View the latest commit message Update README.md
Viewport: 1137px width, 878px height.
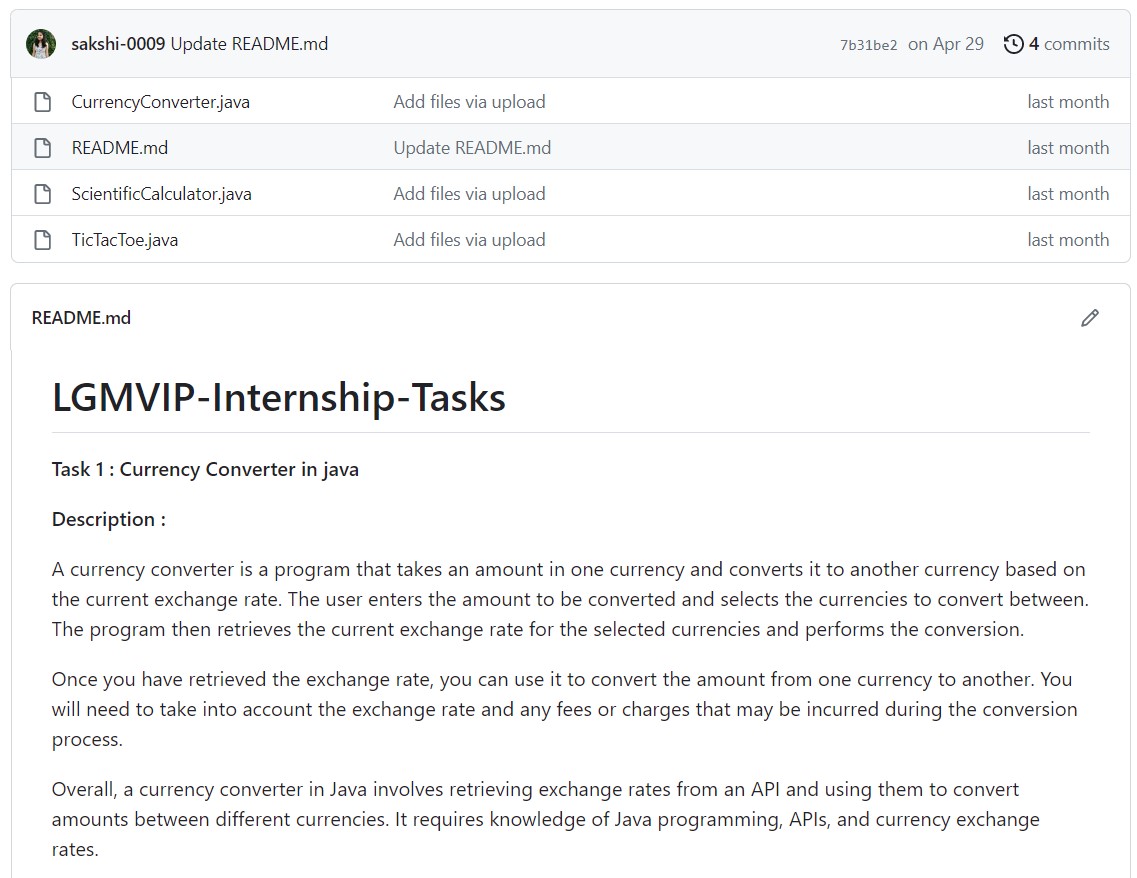point(250,44)
